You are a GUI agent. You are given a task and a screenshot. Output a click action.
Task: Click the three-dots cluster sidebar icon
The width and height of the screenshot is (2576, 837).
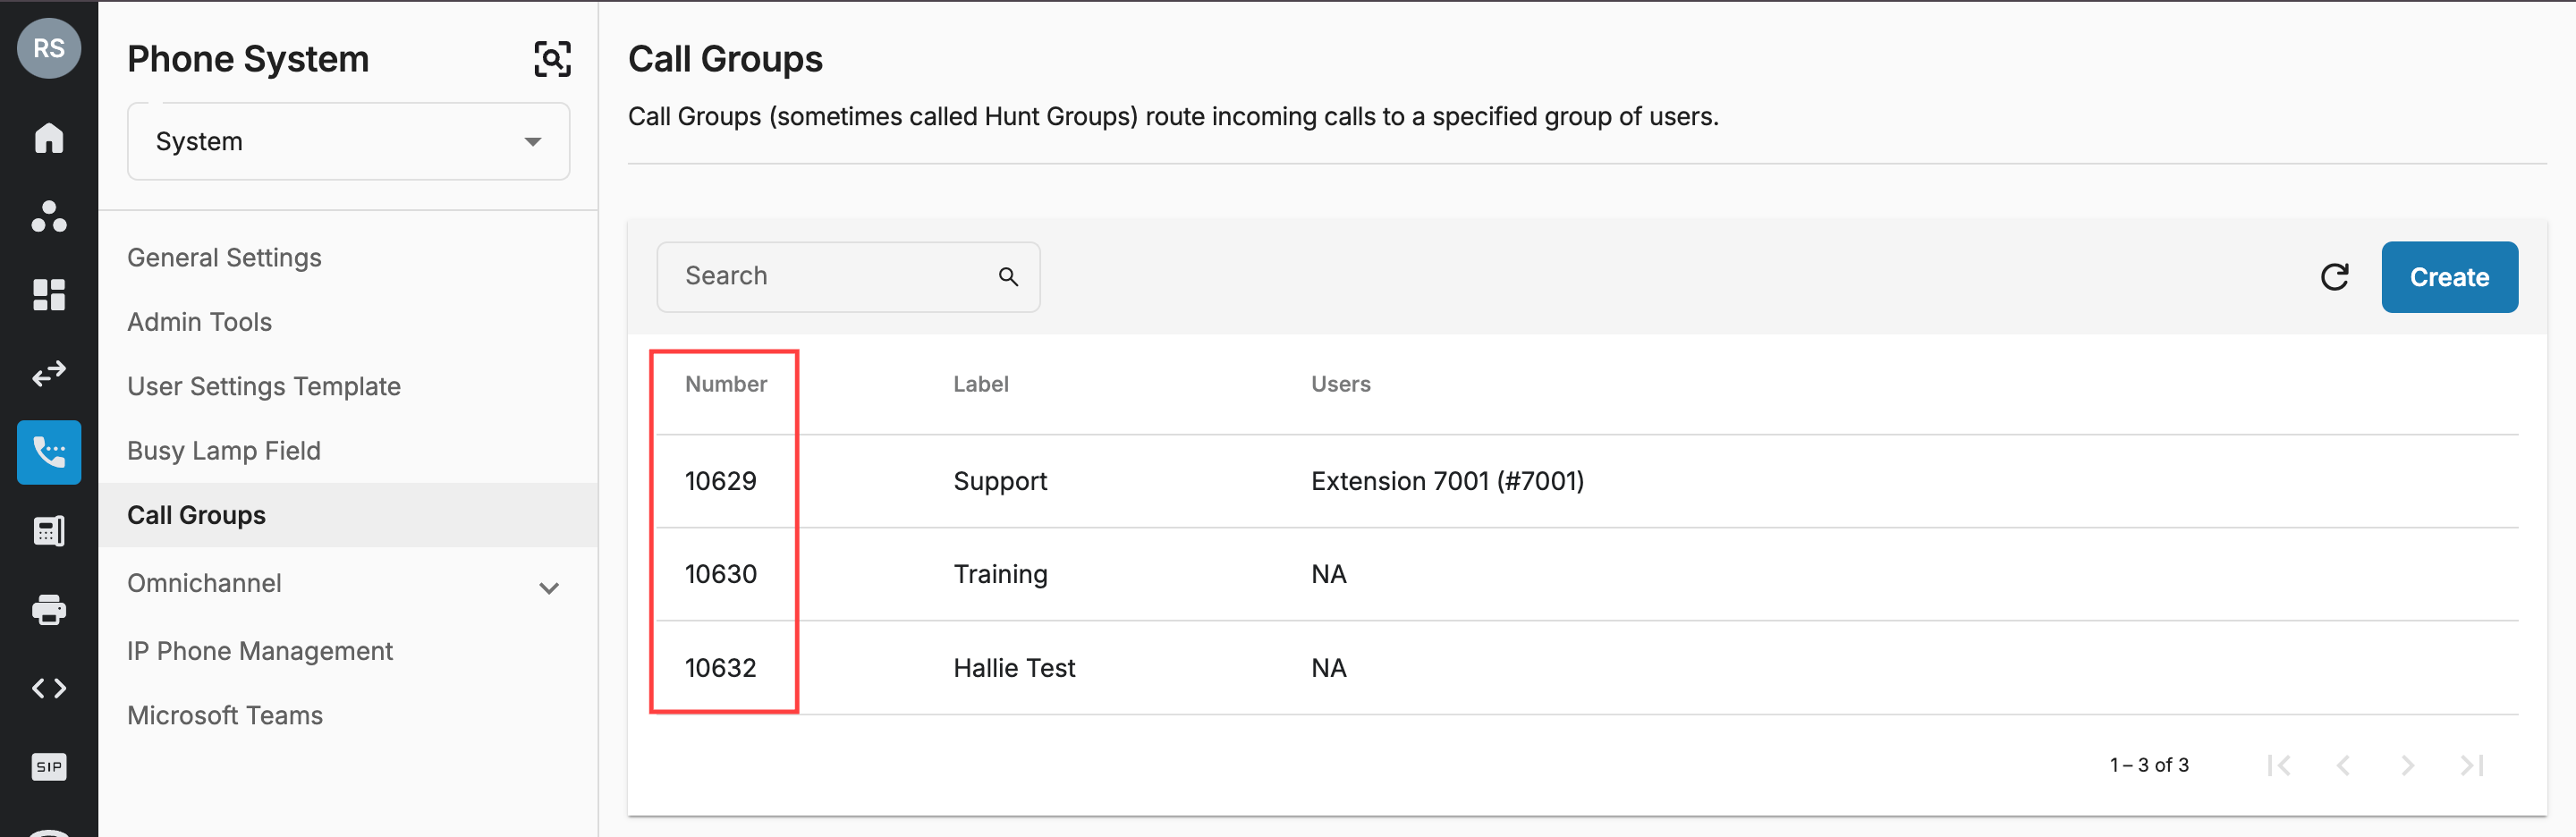click(x=49, y=216)
